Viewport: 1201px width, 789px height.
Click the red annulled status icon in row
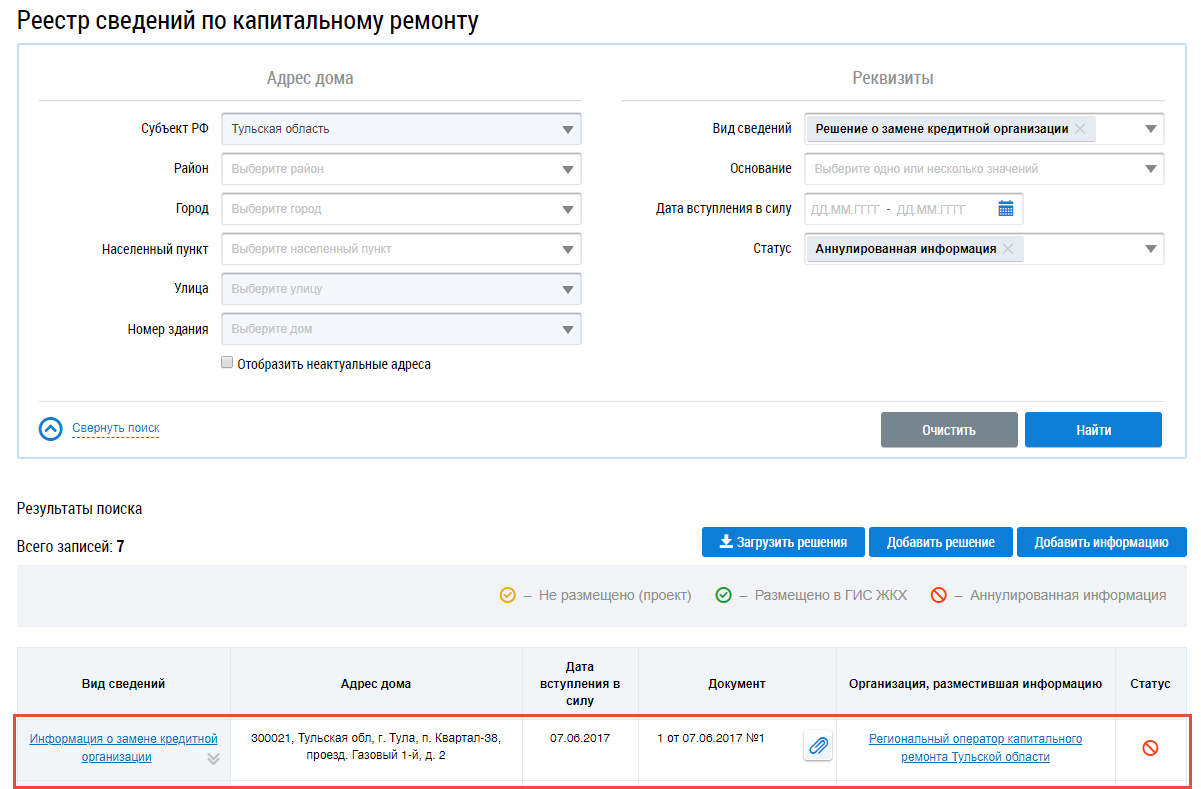tap(1150, 747)
